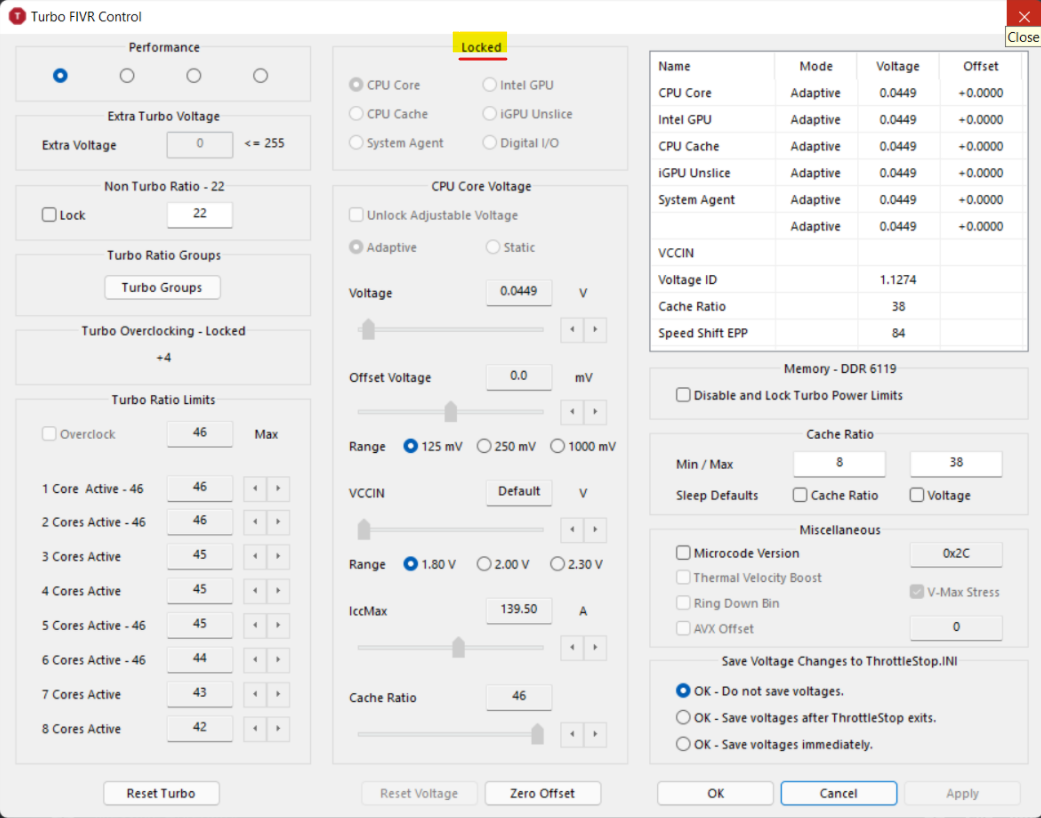Decrease 4 Cores Active ratio with left arrow
1041x818 pixels.
[x=255, y=591]
